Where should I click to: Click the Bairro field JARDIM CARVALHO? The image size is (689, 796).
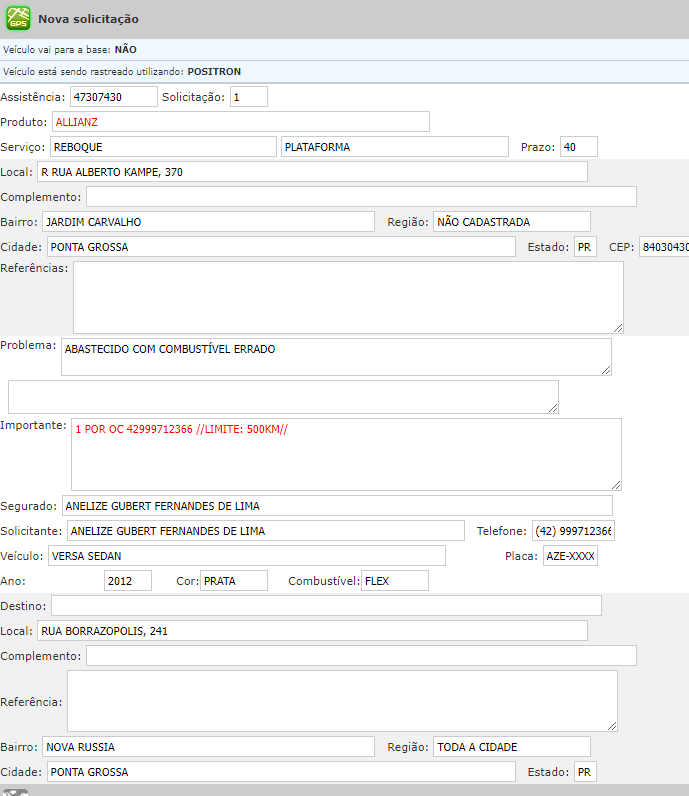(208, 222)
